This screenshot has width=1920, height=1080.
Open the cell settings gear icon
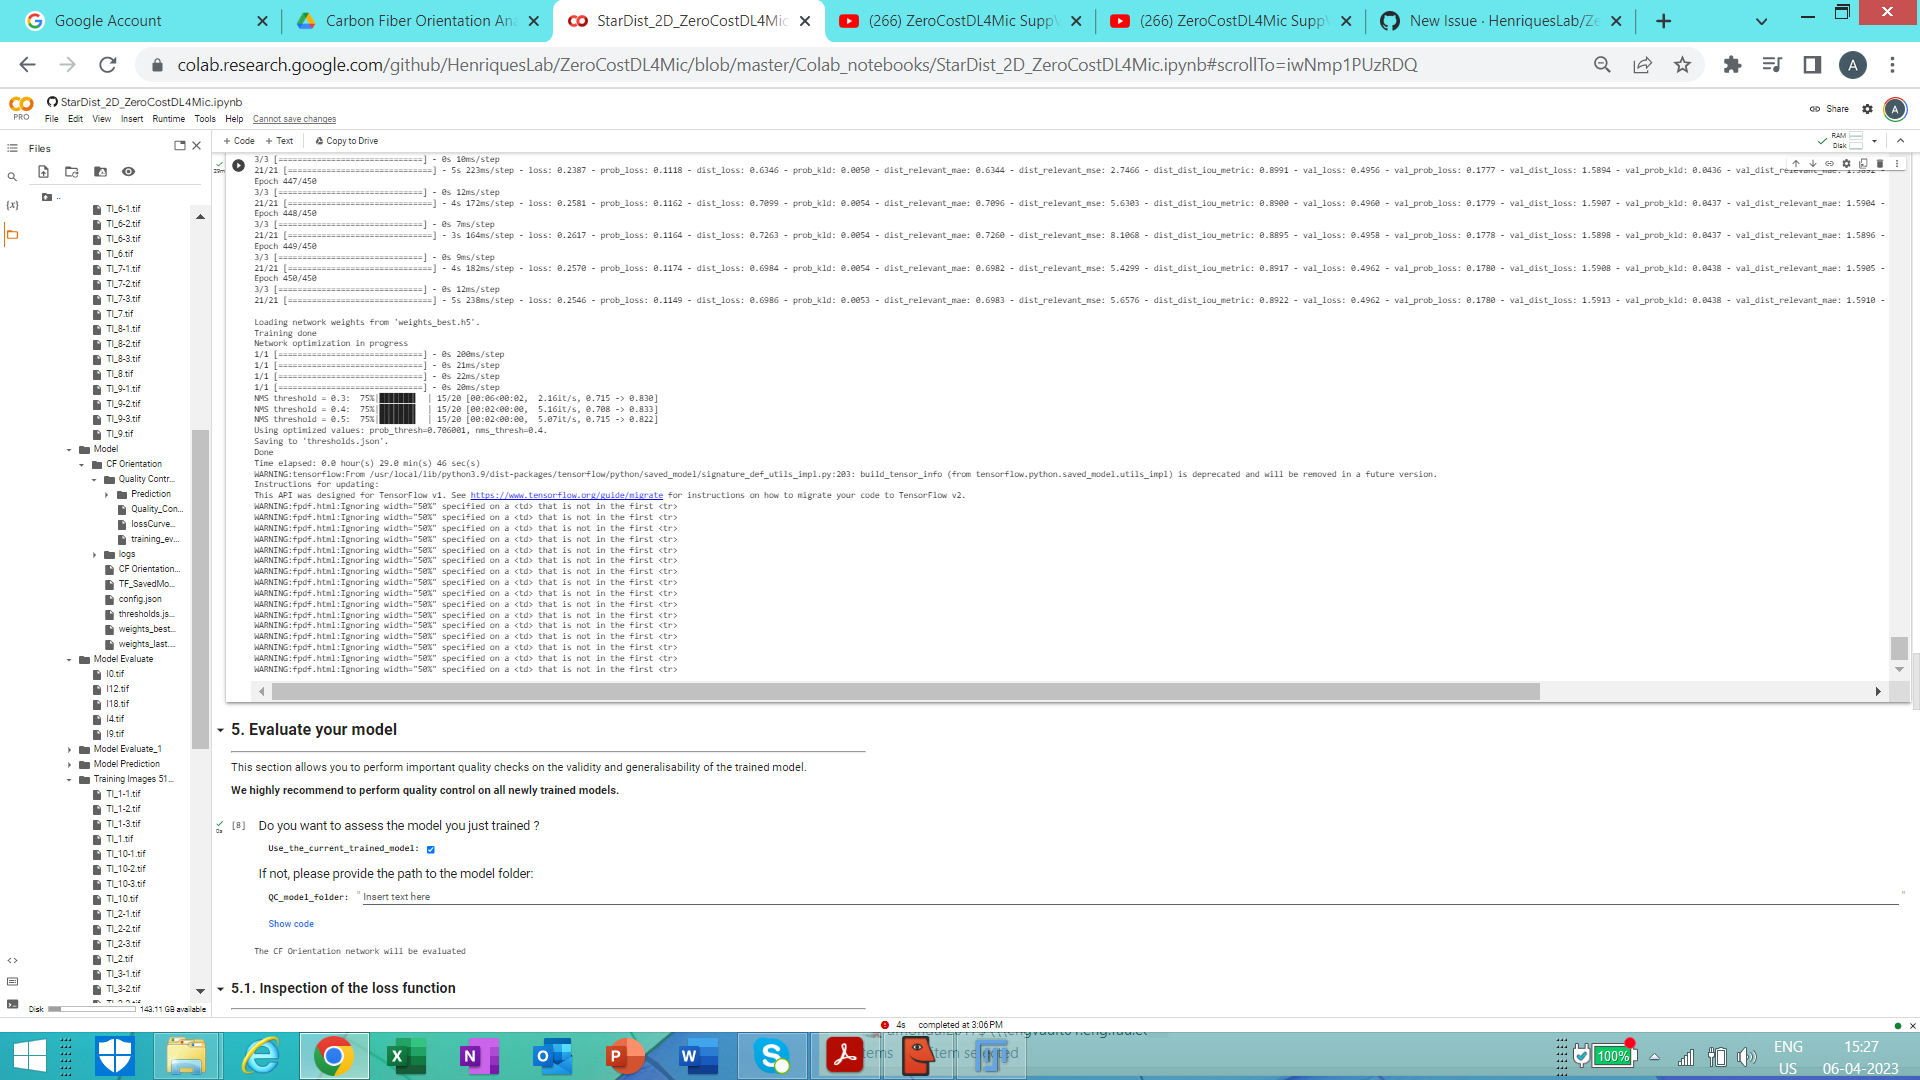pos(1846,163)
